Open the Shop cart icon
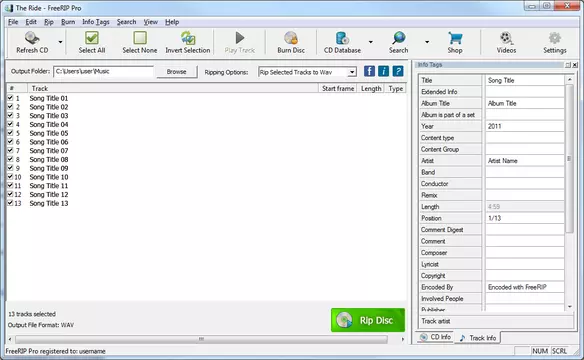Viewport: 584px width, 360px height. point(455,38)
